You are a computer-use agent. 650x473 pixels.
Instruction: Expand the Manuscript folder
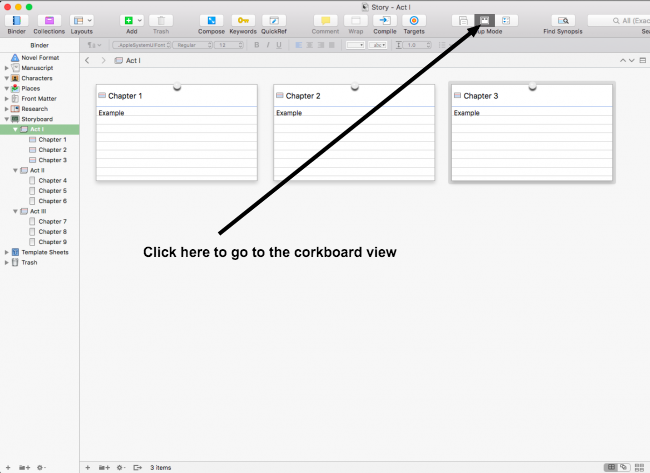pyautogui.click(x=7, y=68)
